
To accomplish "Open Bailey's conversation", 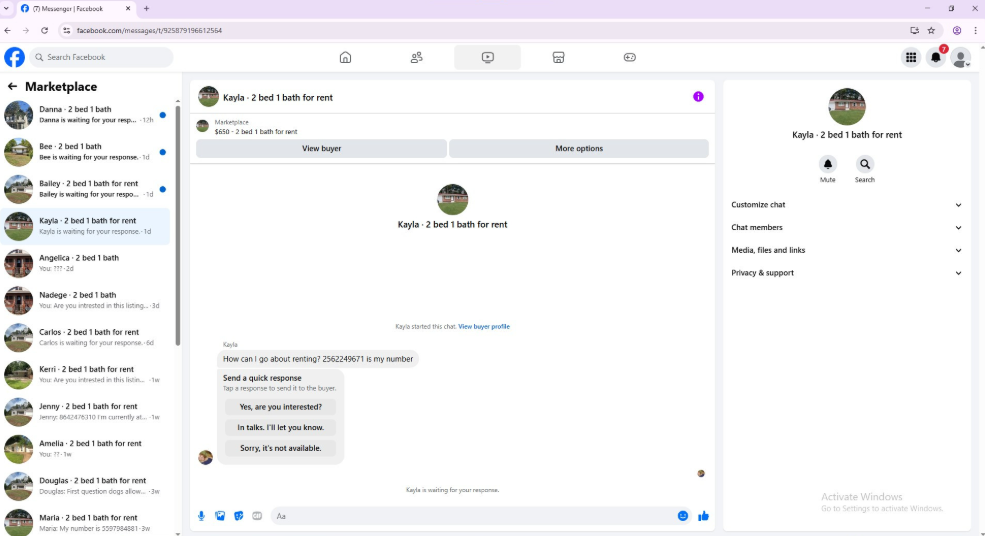I will (x=85, y=189).
